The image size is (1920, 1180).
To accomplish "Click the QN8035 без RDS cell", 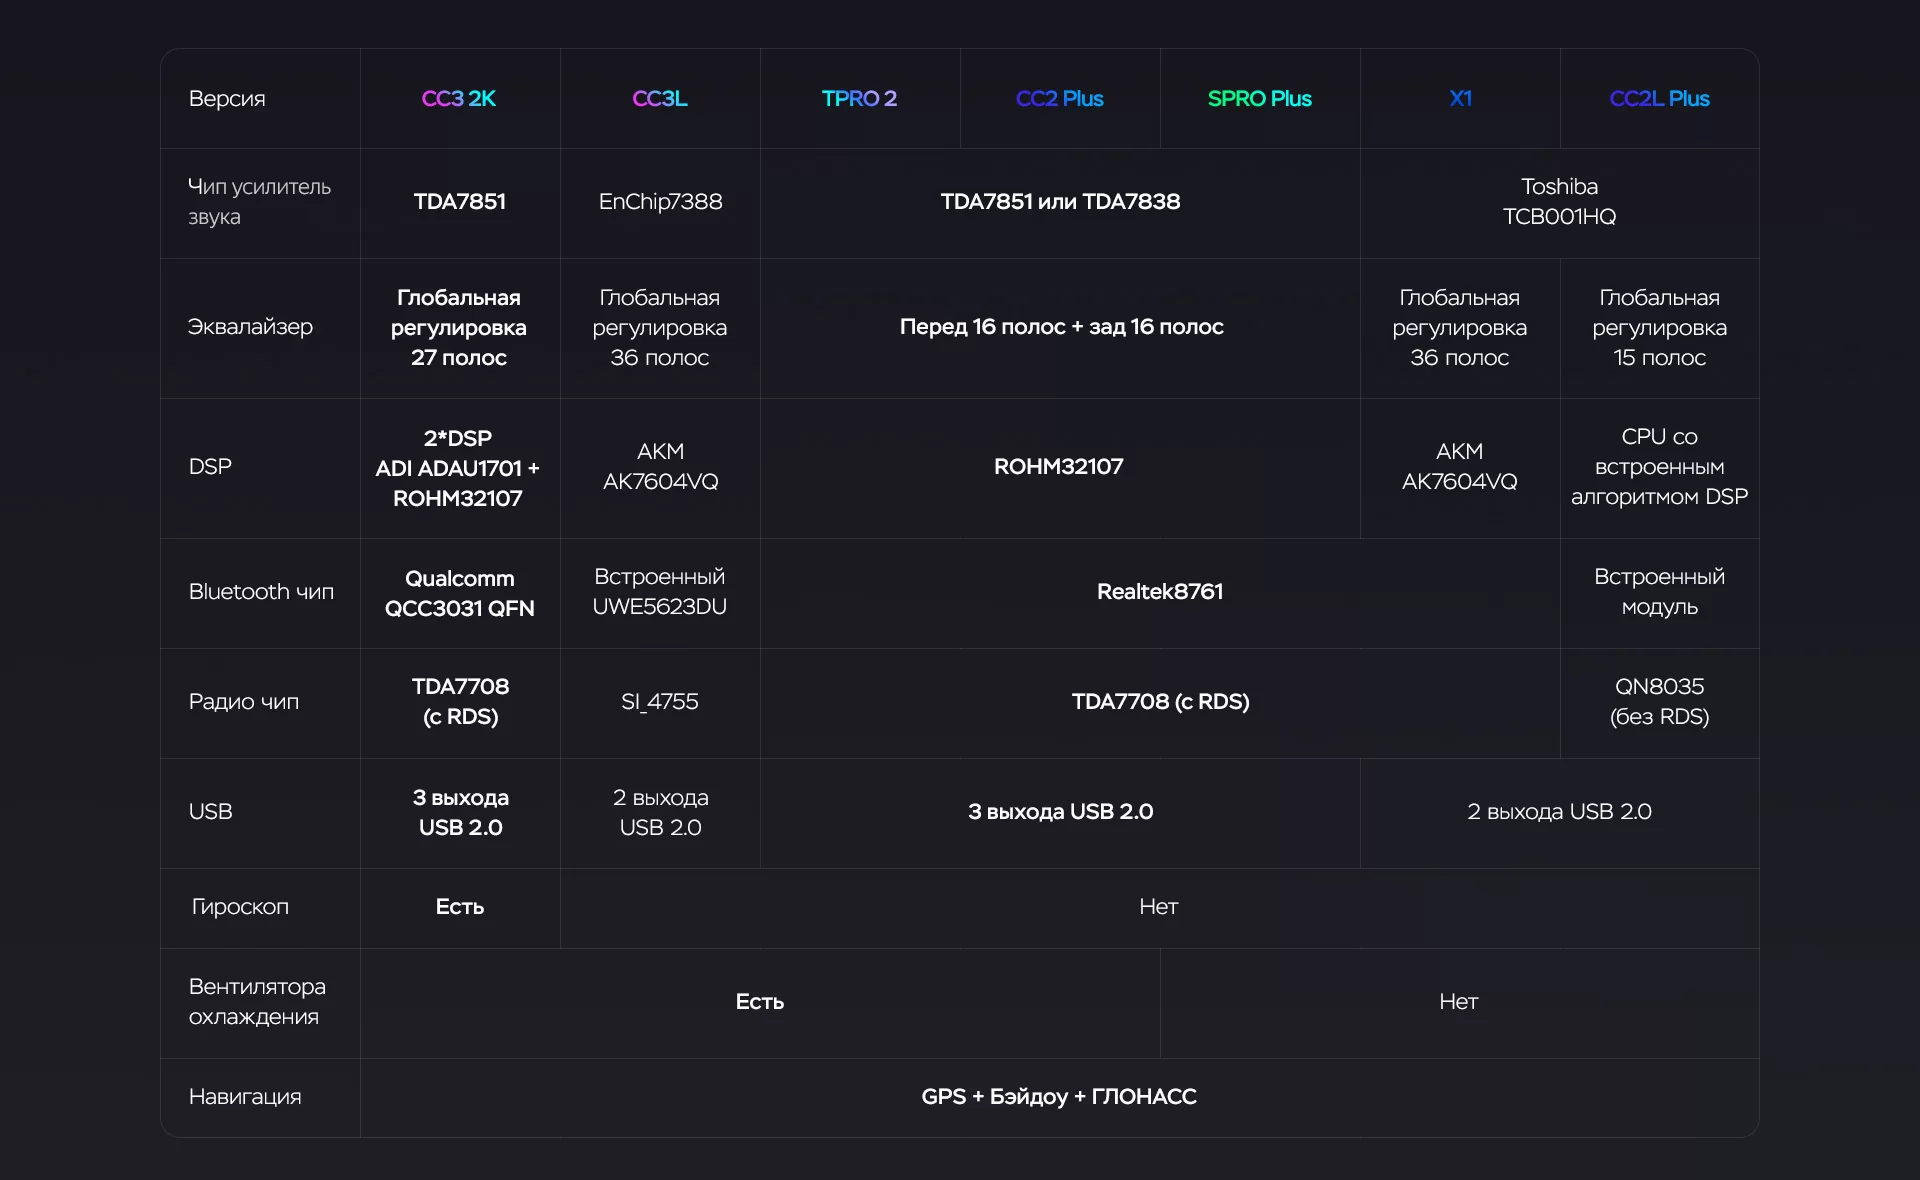I will click(1659, 702).
